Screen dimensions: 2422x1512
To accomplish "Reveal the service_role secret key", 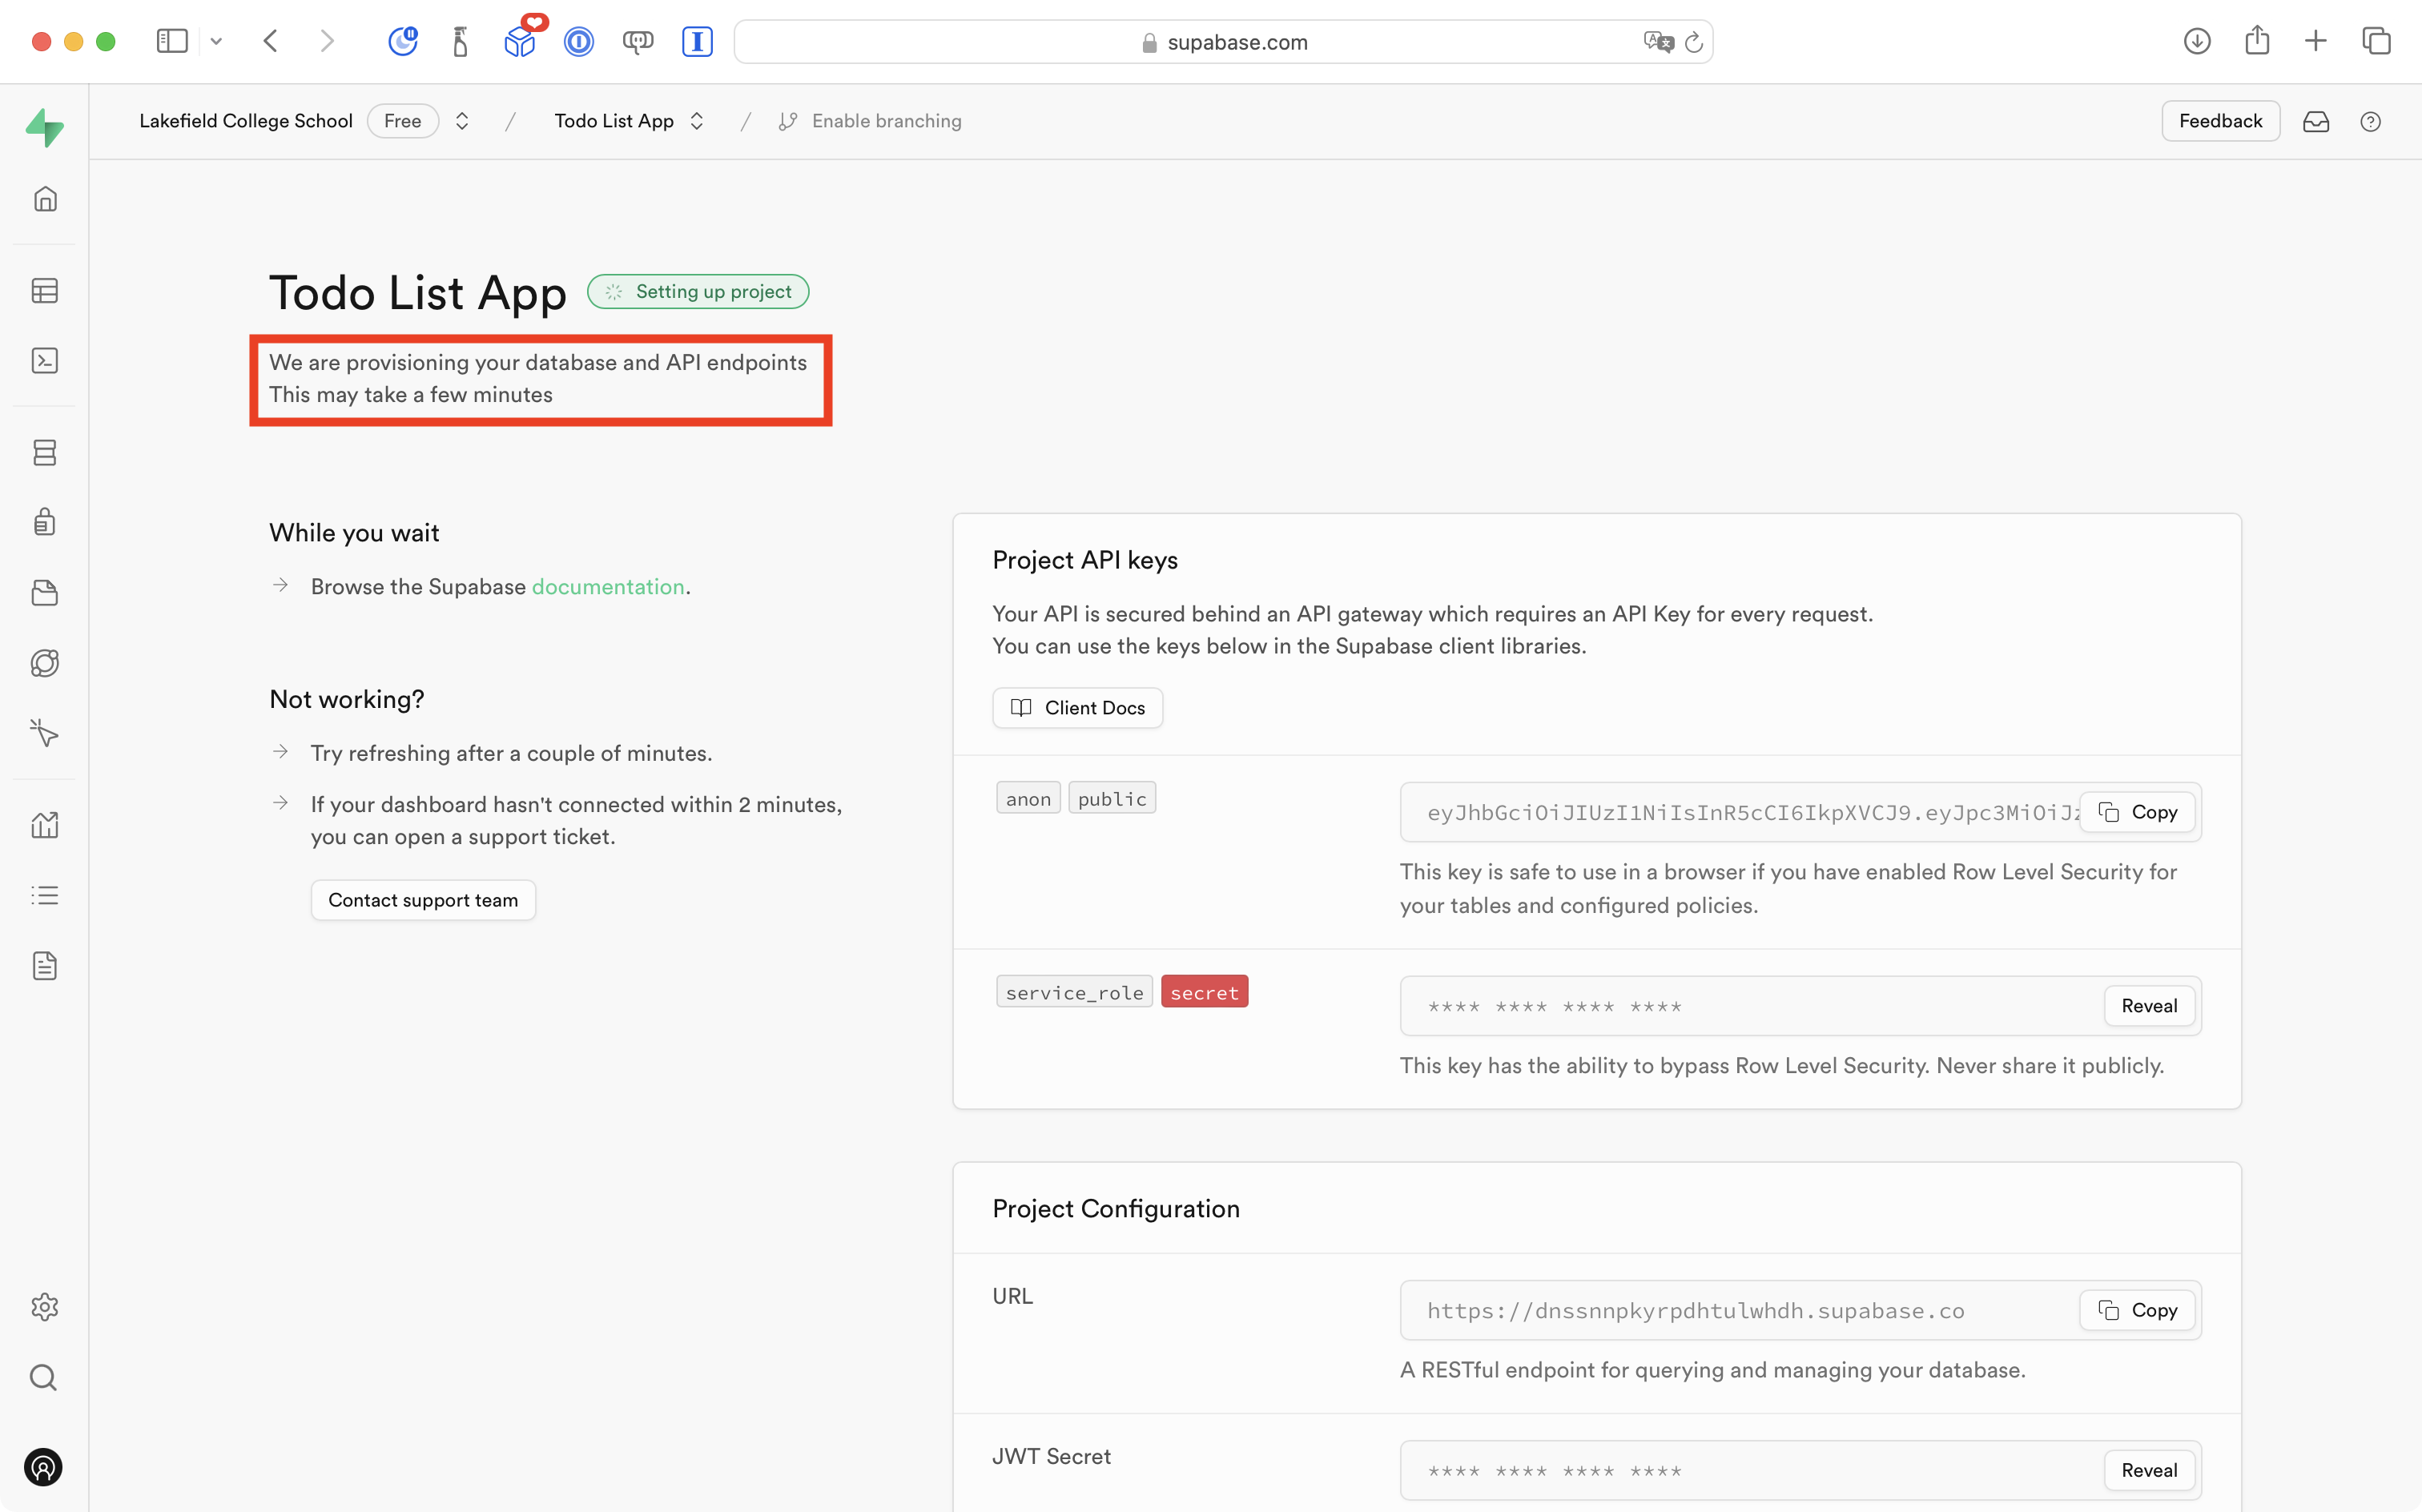I will click(x=2149, y=1006).
